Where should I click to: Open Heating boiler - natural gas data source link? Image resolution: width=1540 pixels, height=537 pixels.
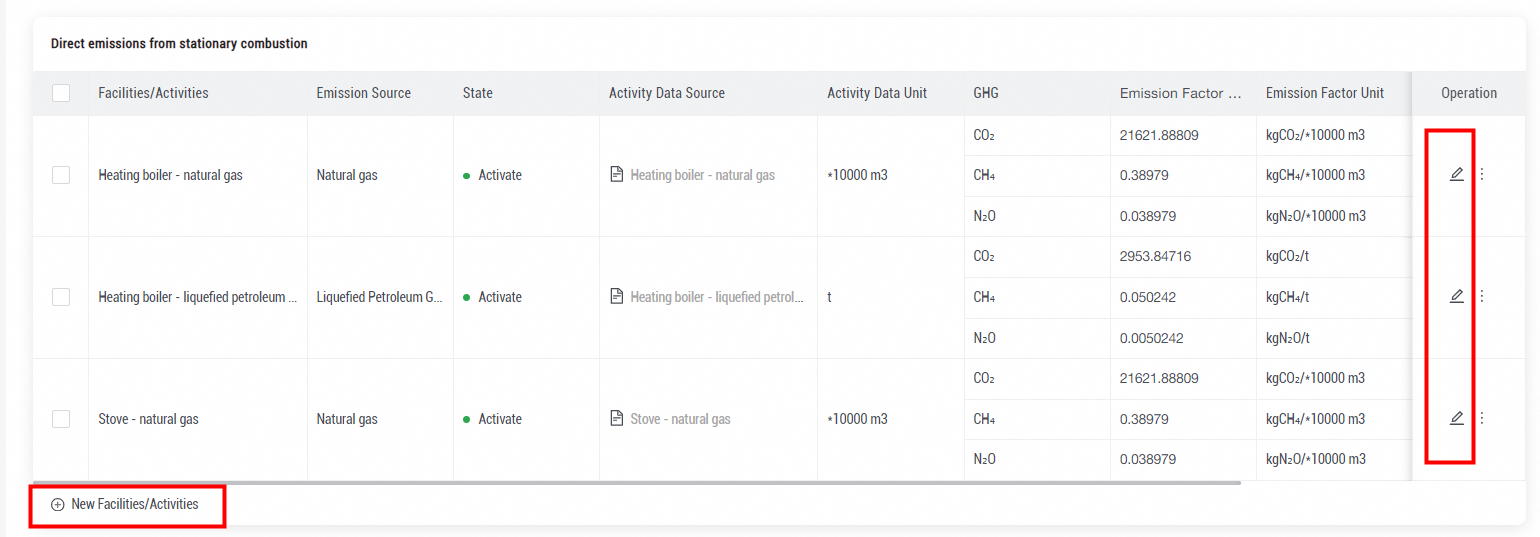point(702,175)
